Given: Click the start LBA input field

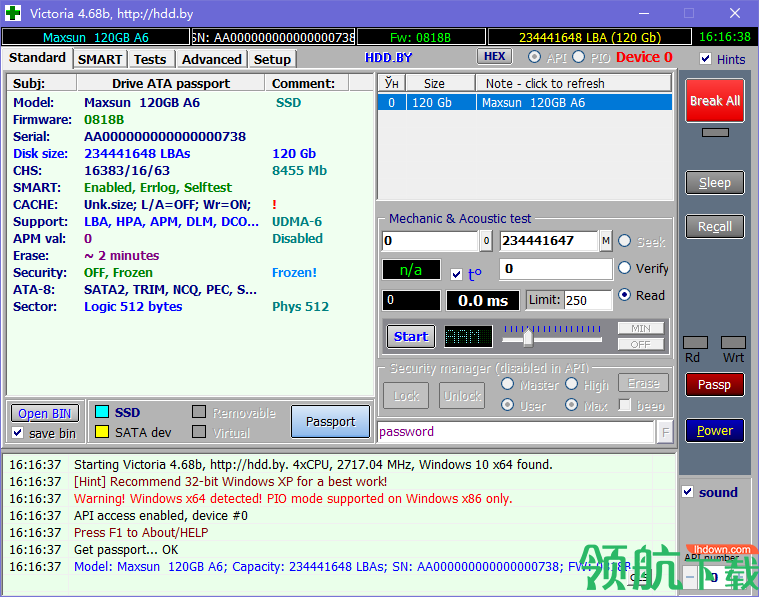Looking at the screenshot, I should [x=430, y=241].
